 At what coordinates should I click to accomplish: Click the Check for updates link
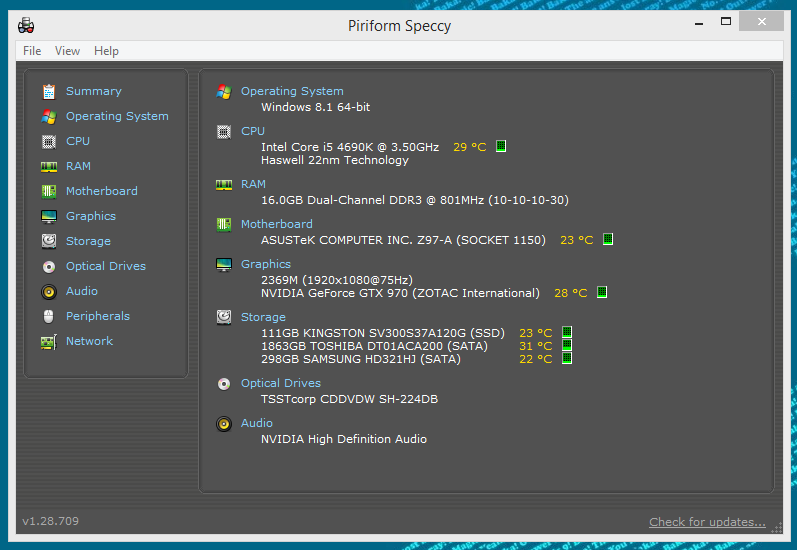(707, 522)
